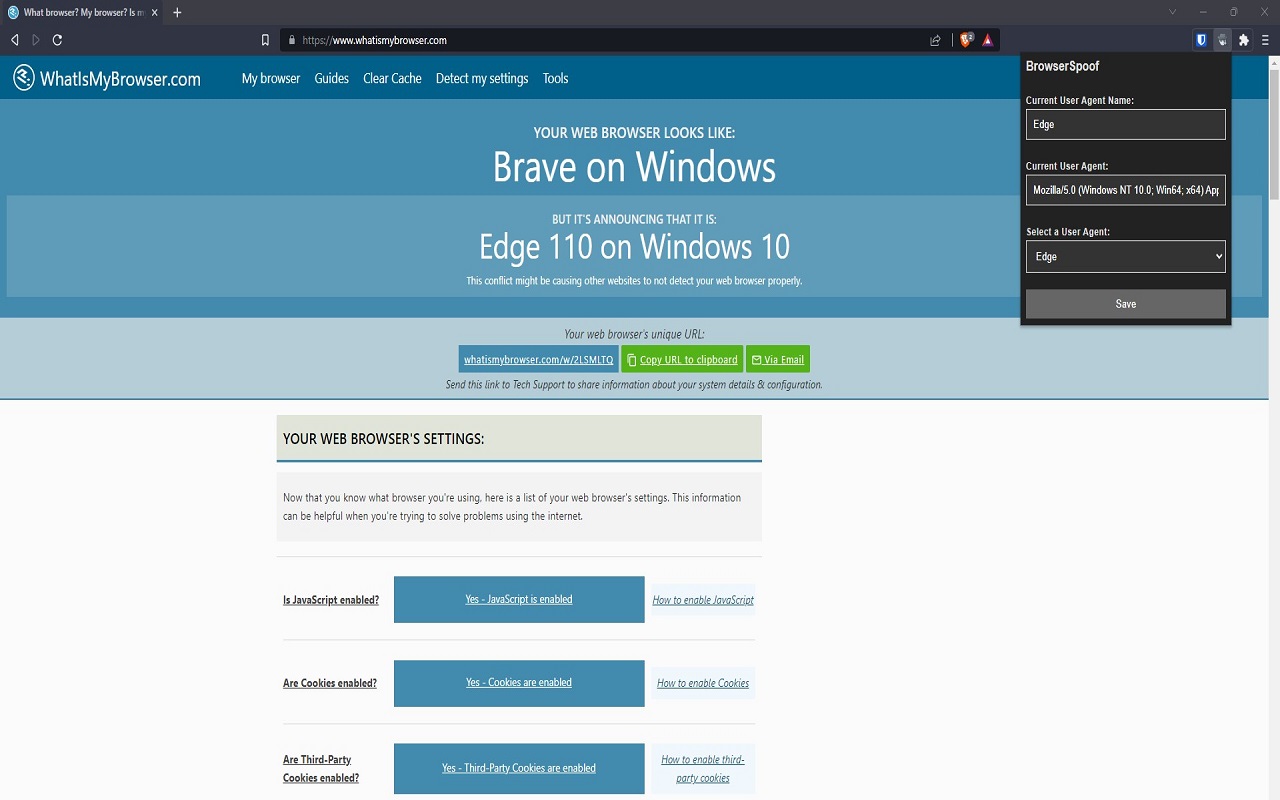Click inside the 'Current User Agent' text field
The height and width of the screenshot is (800, 1280).
pyautogui.click(x=1125, y=190)
